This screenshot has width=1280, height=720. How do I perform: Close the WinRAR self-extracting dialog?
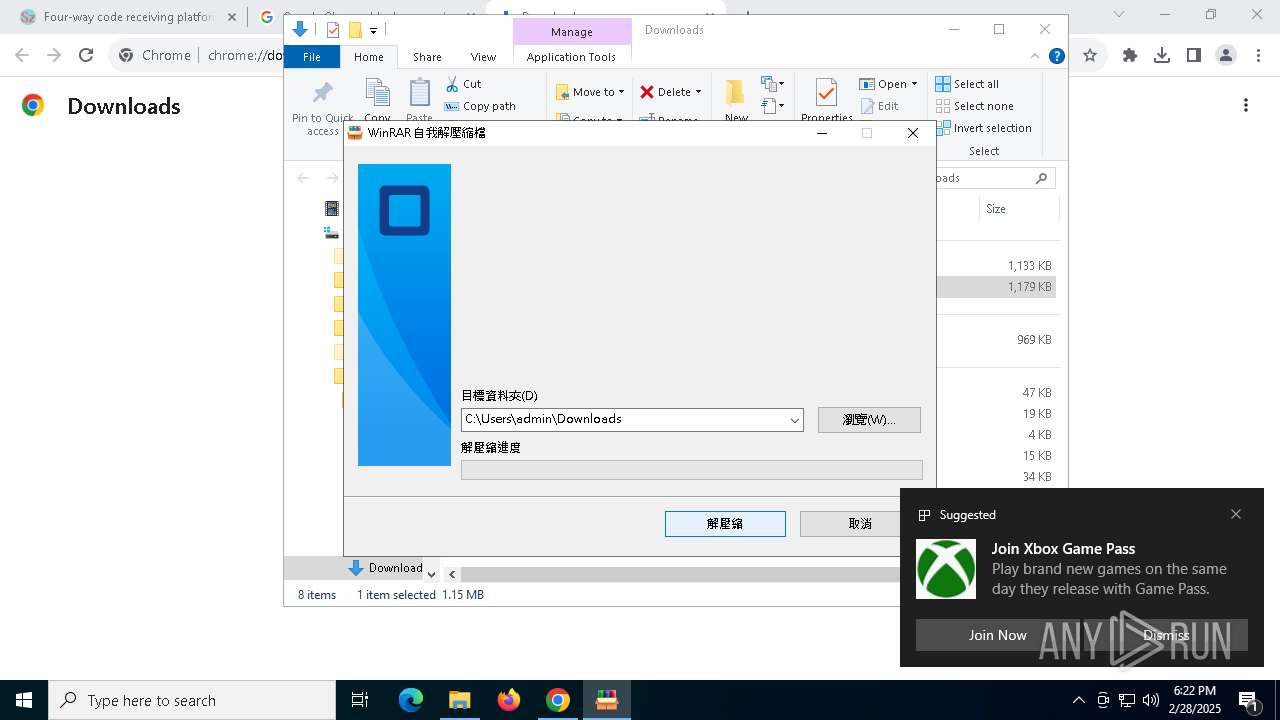point(913,133)
